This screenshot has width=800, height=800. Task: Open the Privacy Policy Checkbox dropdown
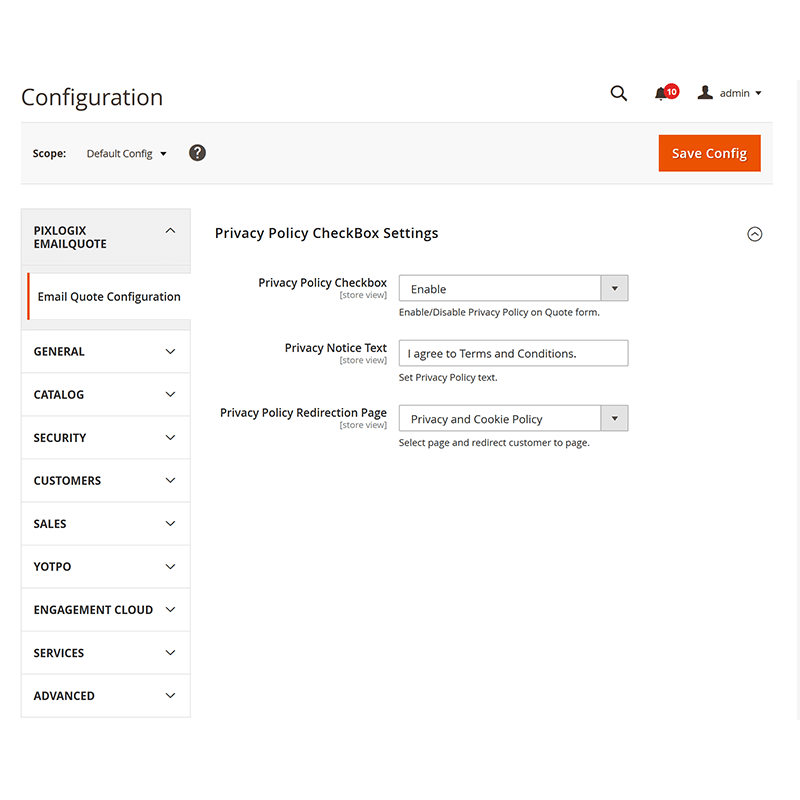(614, 288)
